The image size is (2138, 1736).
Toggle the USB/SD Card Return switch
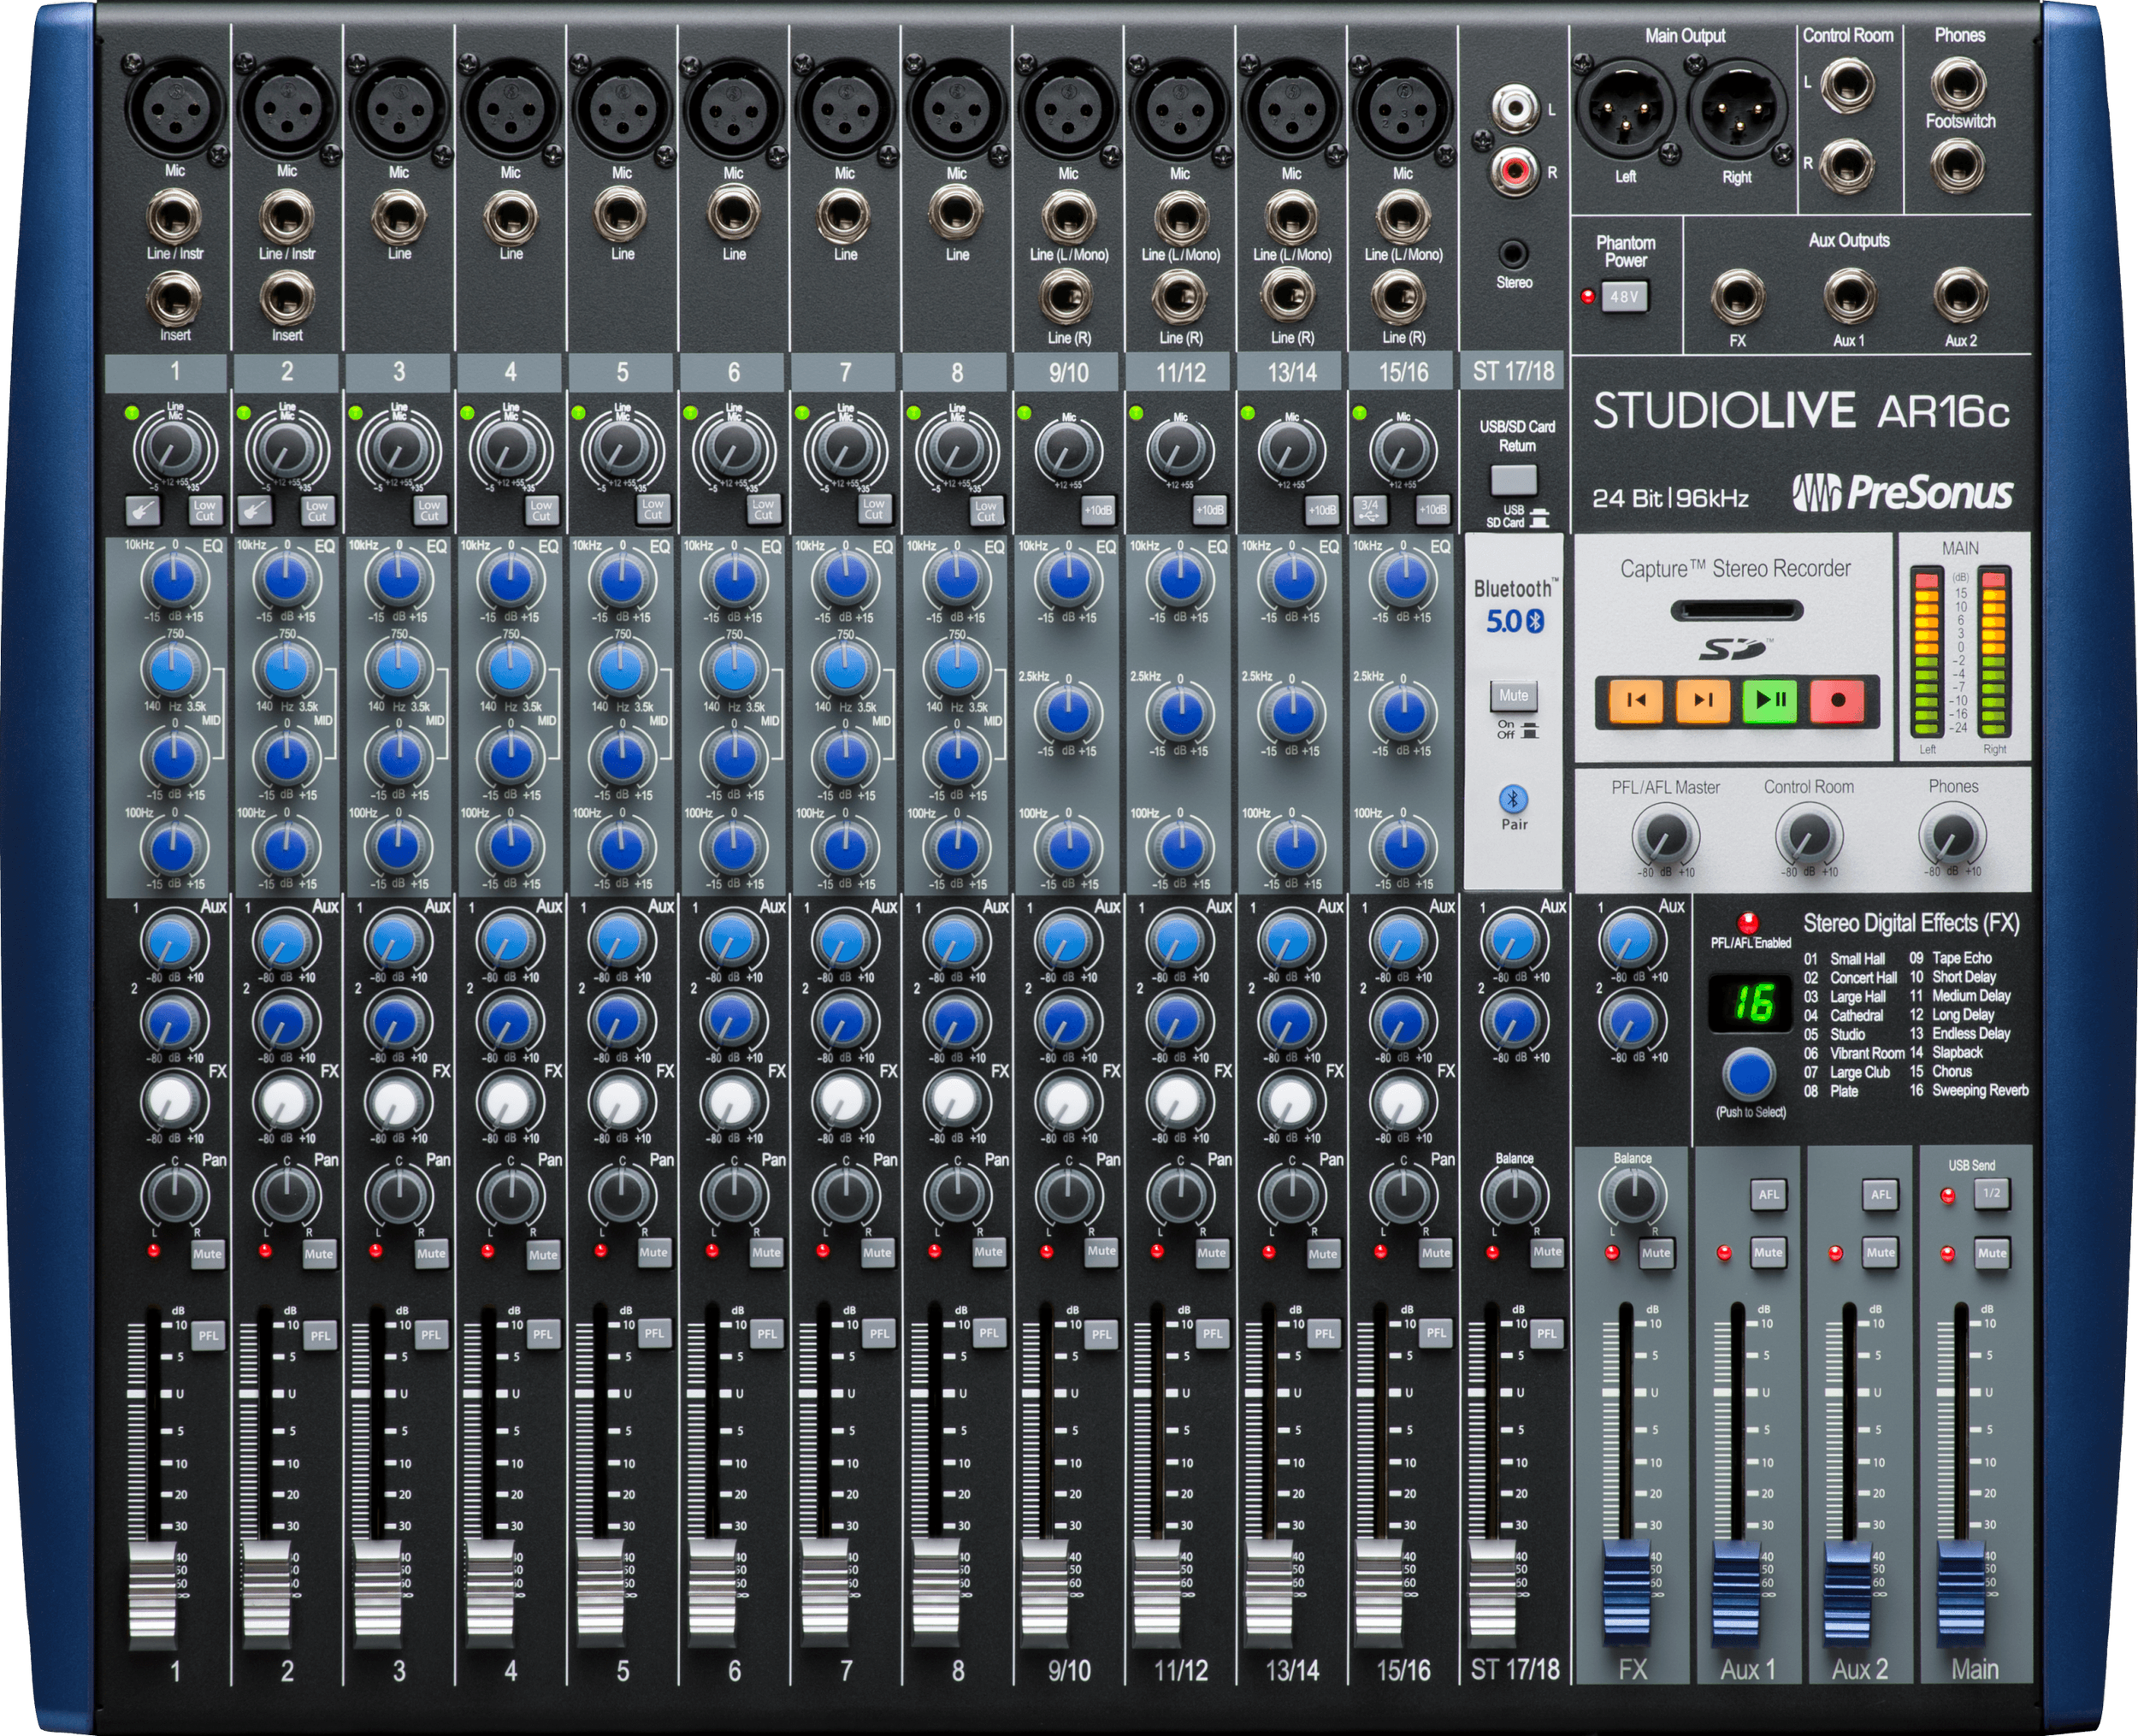tap(1514, 480)
